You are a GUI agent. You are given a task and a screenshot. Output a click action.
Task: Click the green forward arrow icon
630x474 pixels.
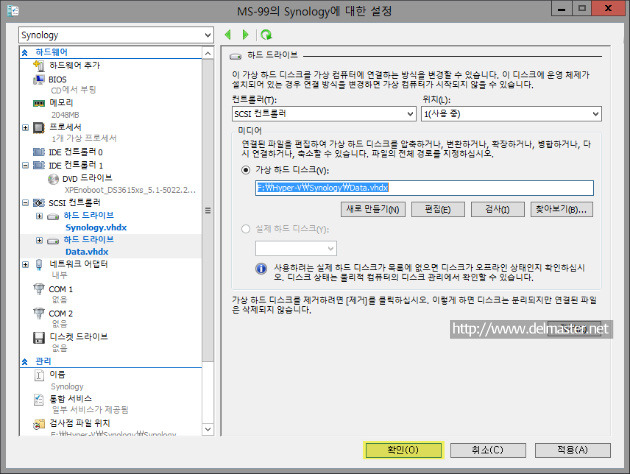click(x=245, y=35)
